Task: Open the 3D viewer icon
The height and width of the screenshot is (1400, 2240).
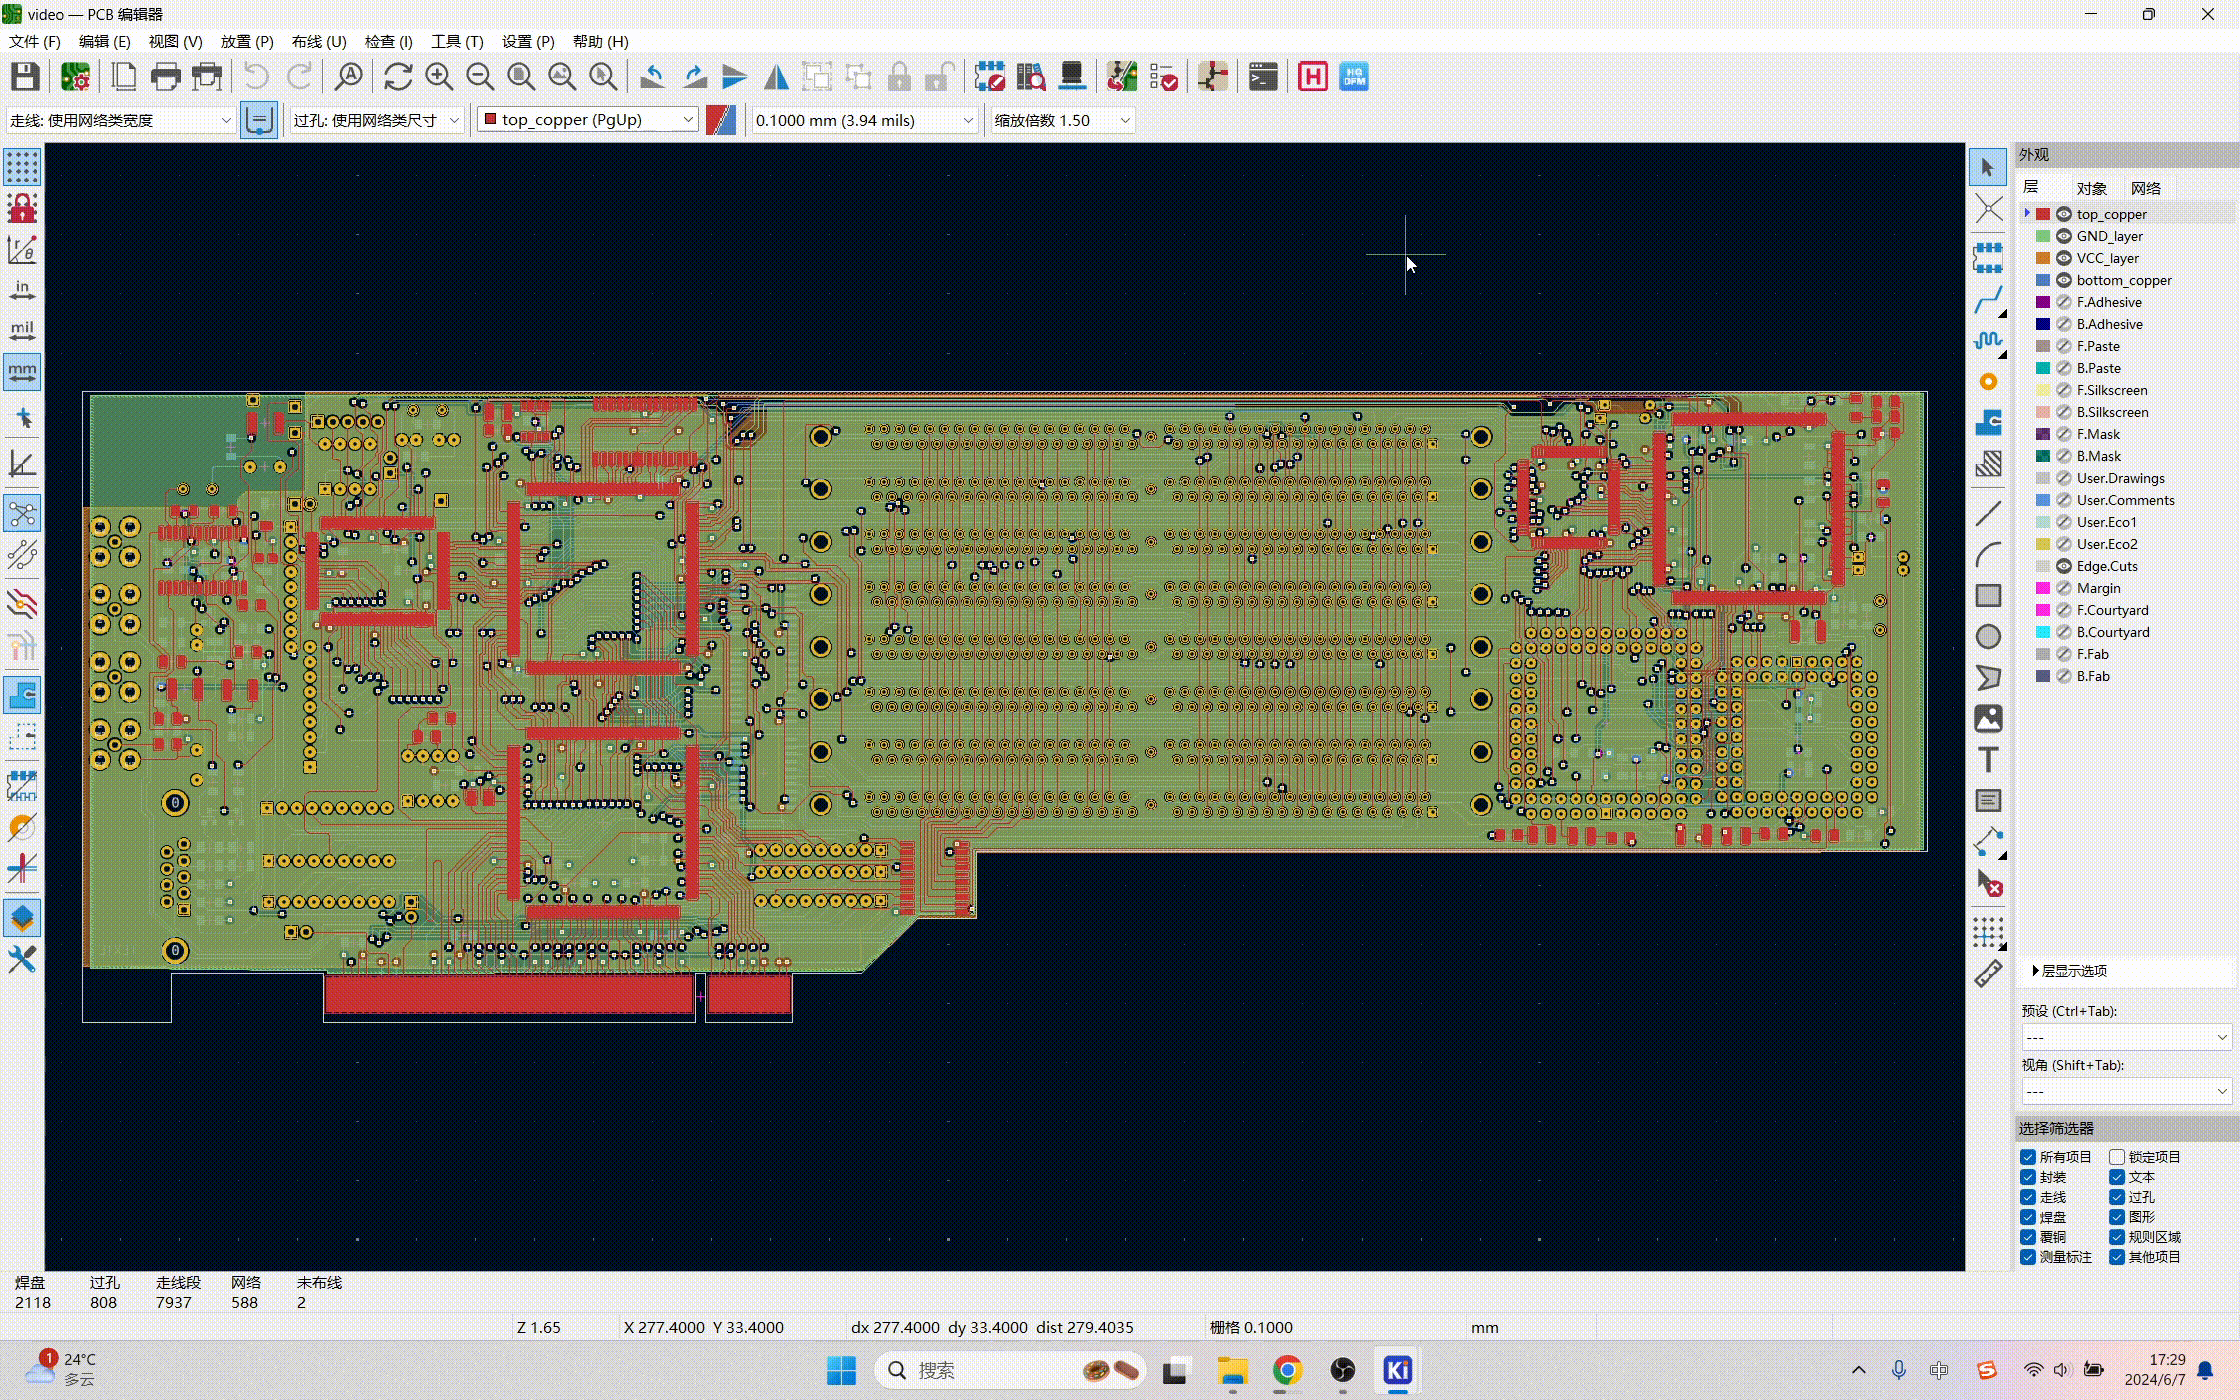Action: pos(1071,77)
